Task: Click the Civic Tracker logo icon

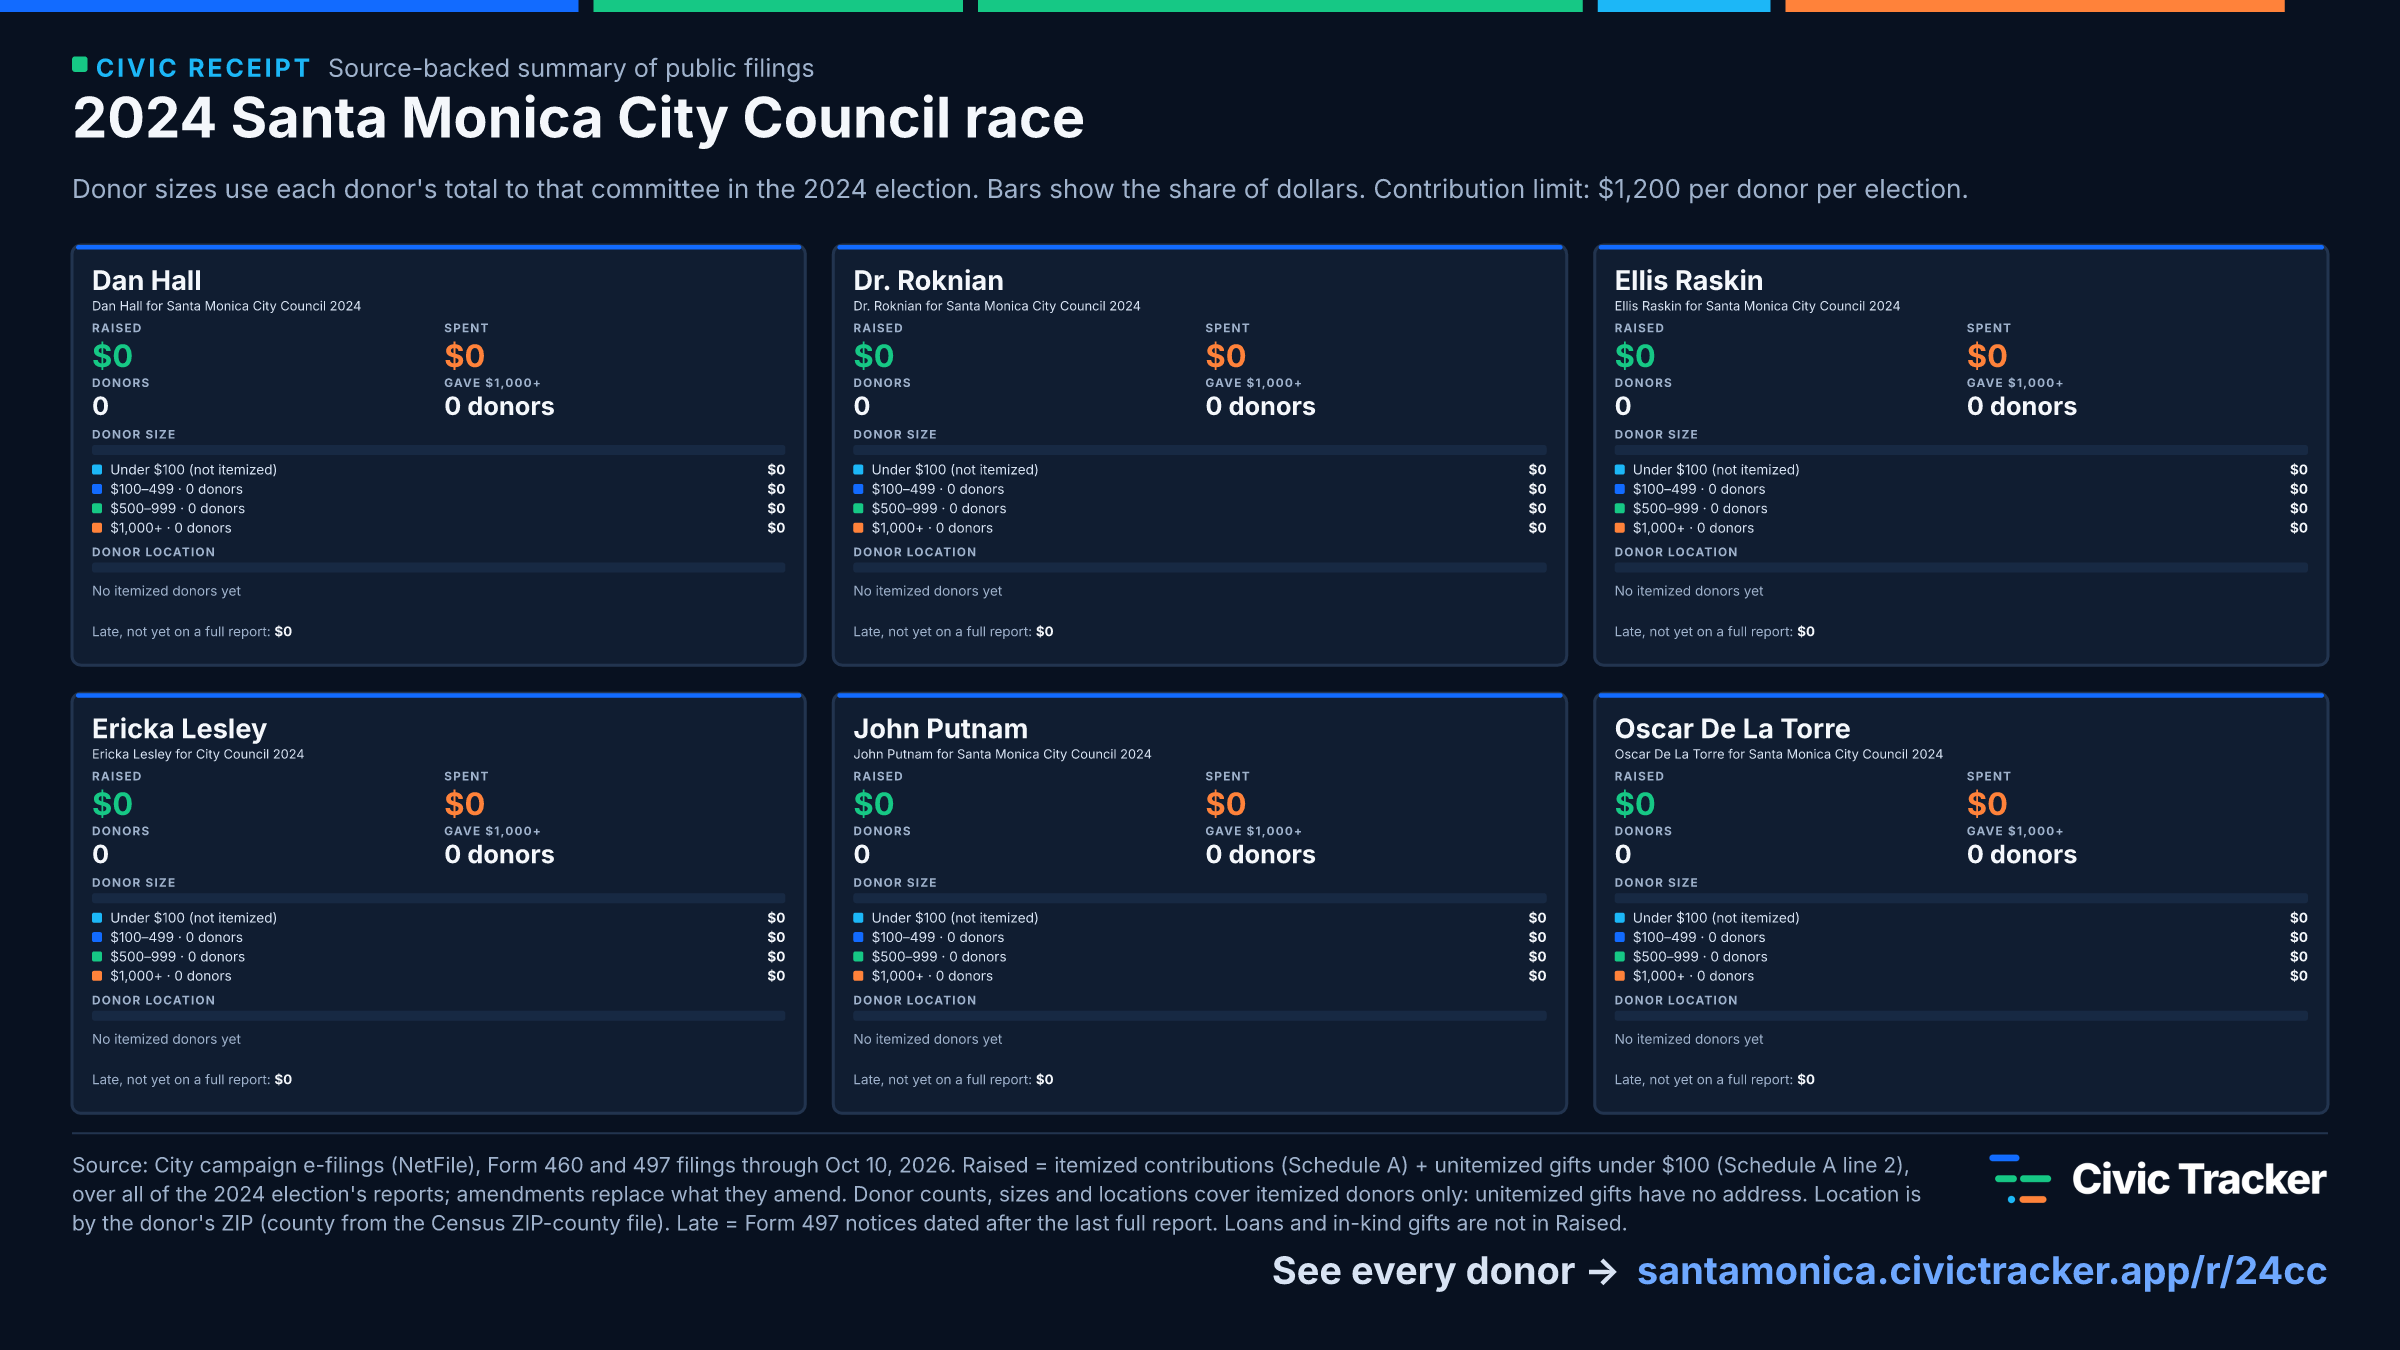Action: [x=2019, y=1179]
